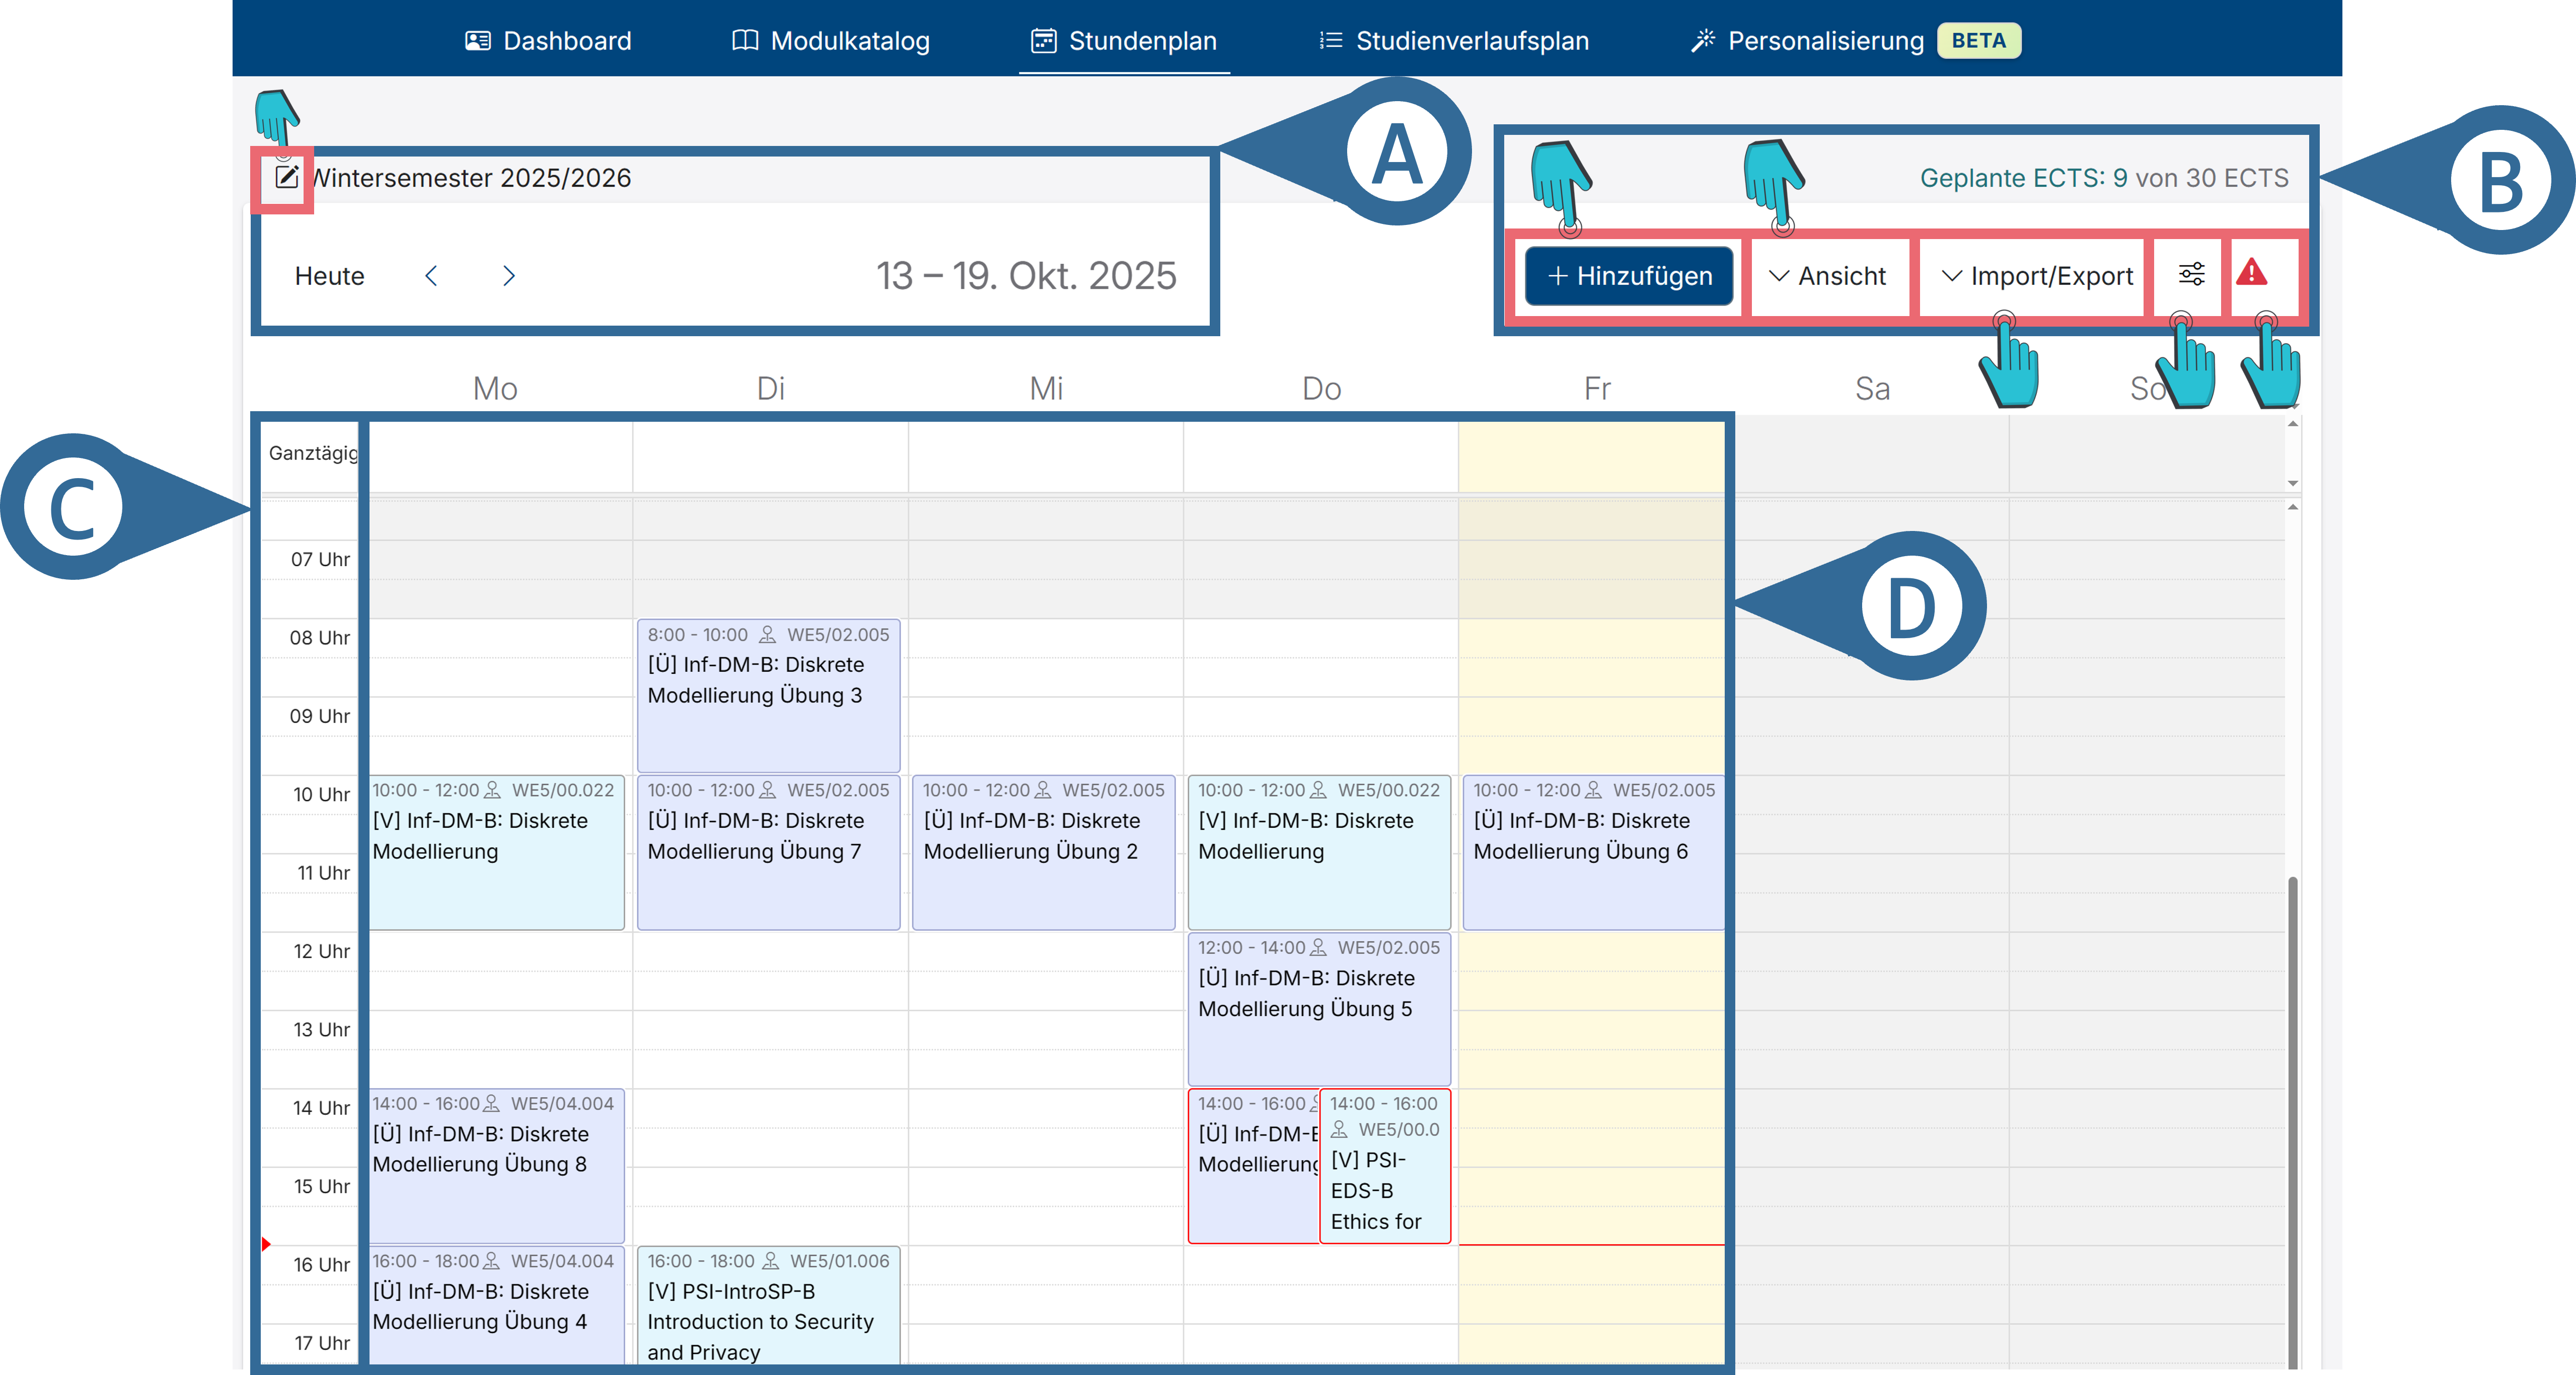This screenshot has width=2576, height=1375.
Task: Go to previous week arrow
Action: tap(431, 276)
